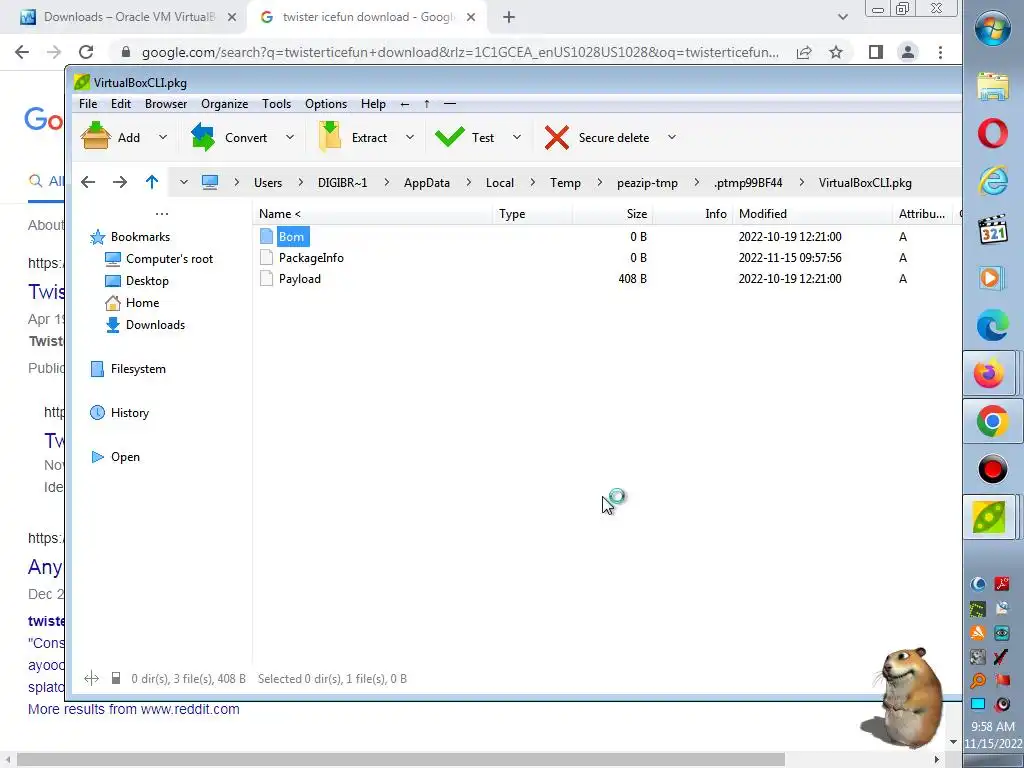Open the Test dropdown arrow

pyautogui.click(x=517, y=137)
